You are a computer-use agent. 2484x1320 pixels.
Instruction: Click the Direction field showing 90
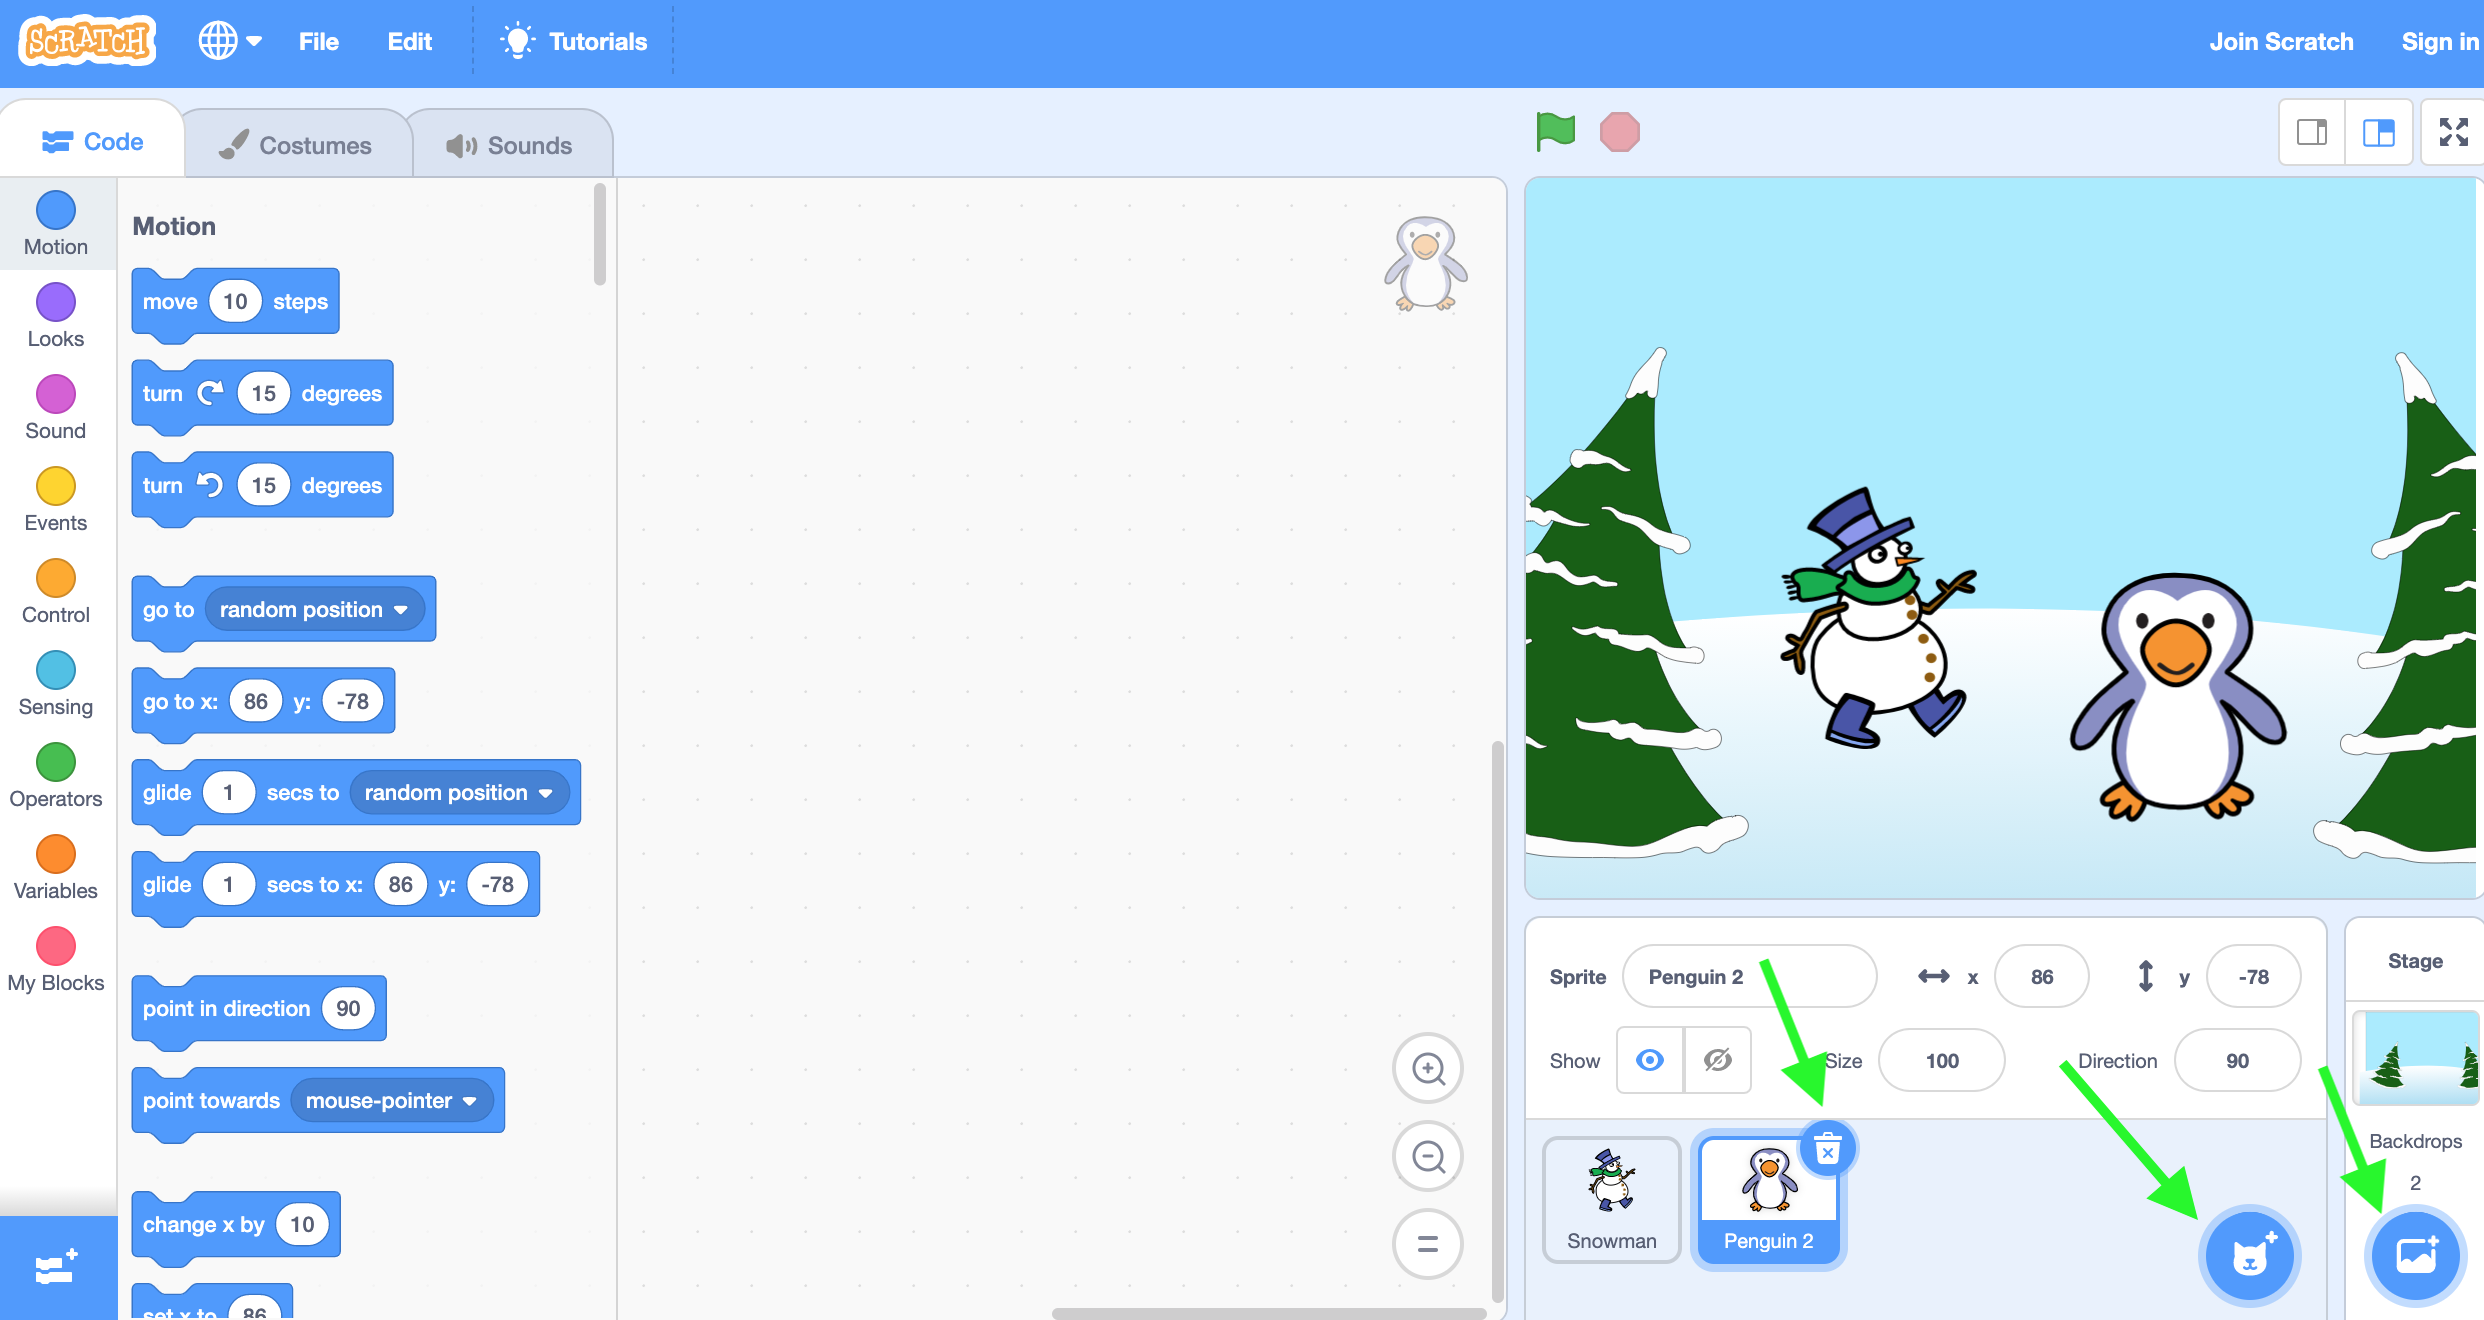2238,1060
